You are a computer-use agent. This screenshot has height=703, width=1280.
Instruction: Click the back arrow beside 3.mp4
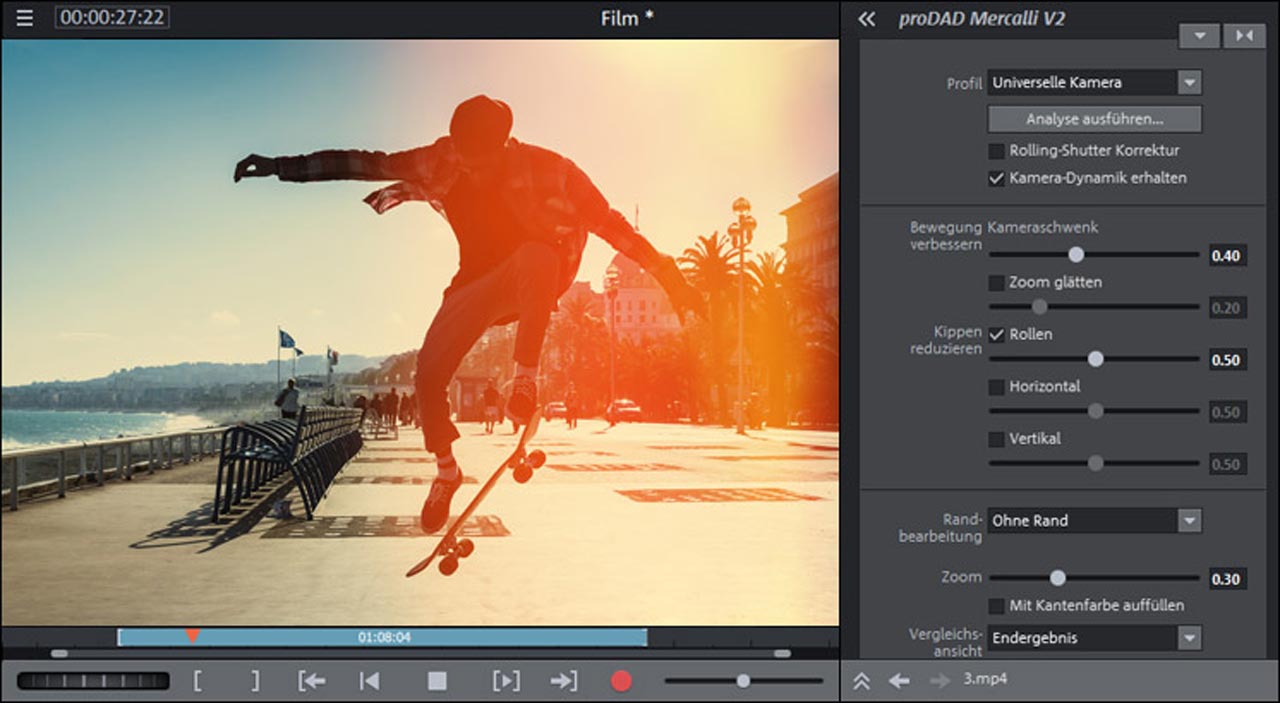(899, 680)
